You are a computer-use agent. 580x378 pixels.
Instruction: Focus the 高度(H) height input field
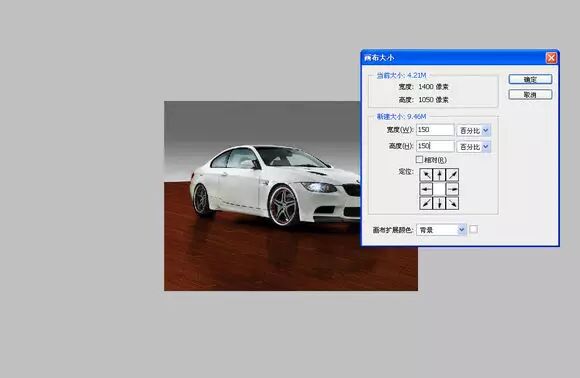click(435, 146)
